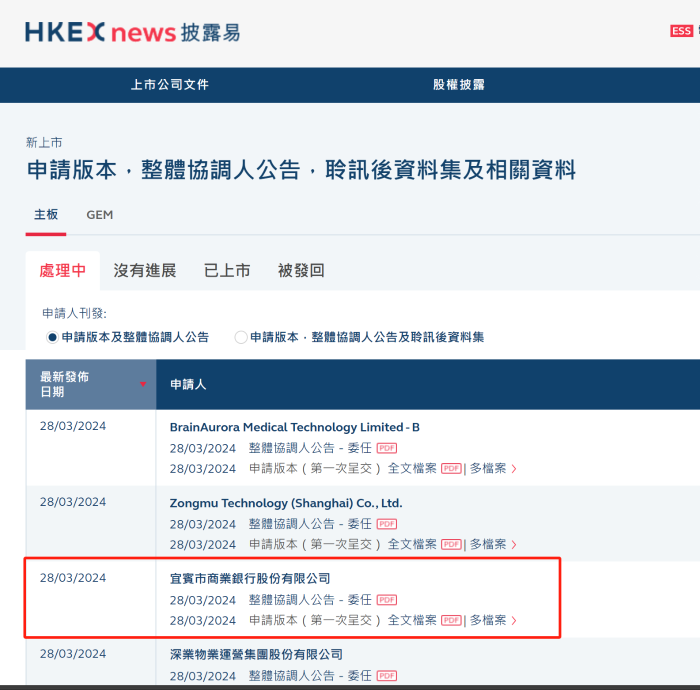Expand Zongmu 多檔案 chevron arrow
Screen dimensions: 700x690
(514, 545)
